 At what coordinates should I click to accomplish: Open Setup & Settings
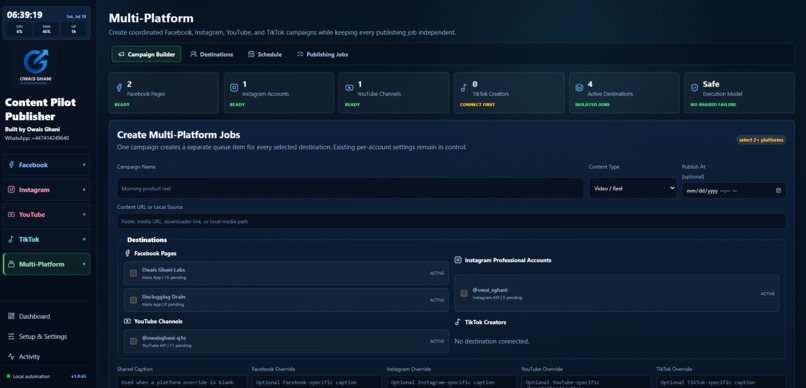pos(38,336)
